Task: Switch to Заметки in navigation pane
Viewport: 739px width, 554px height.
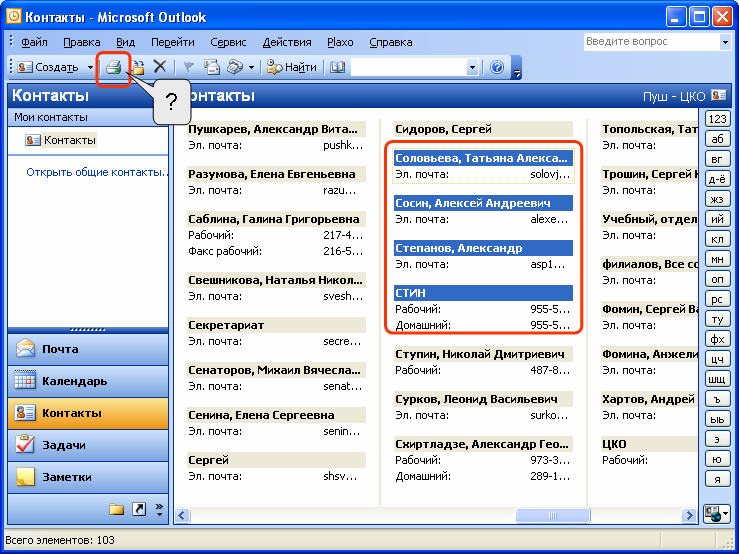Action: pos(88,477)
